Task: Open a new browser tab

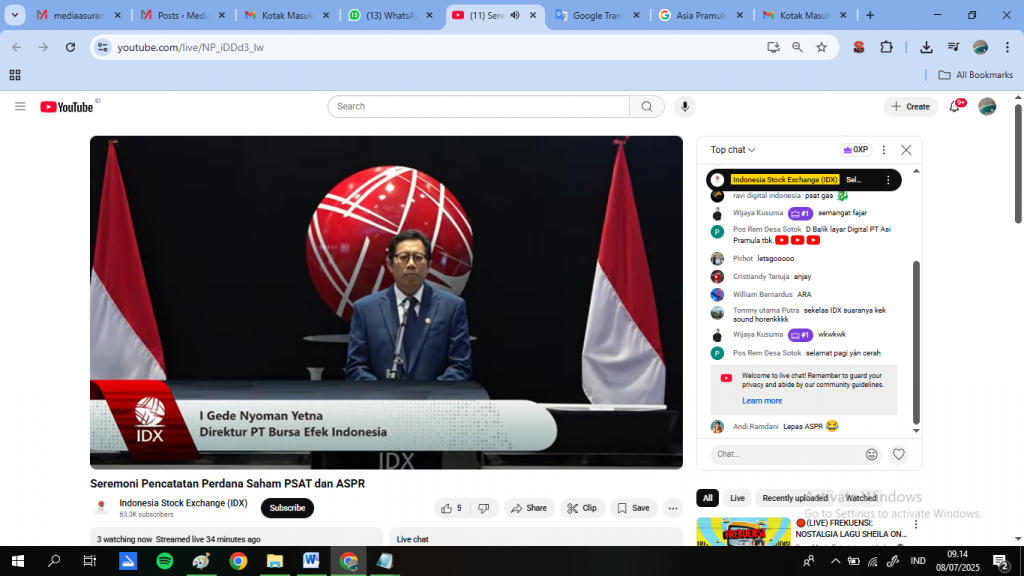Action: click(870, 15)
